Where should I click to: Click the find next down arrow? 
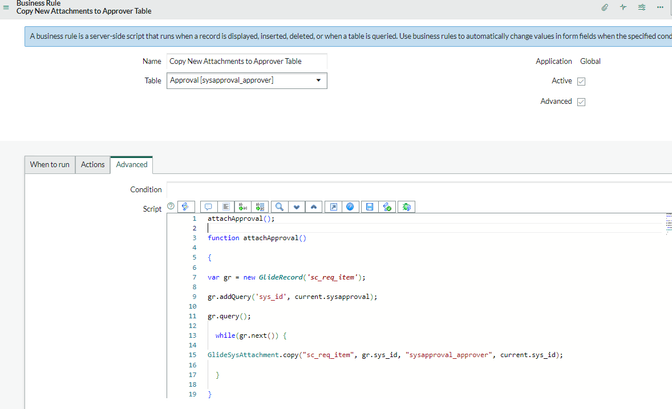point(297,207)
